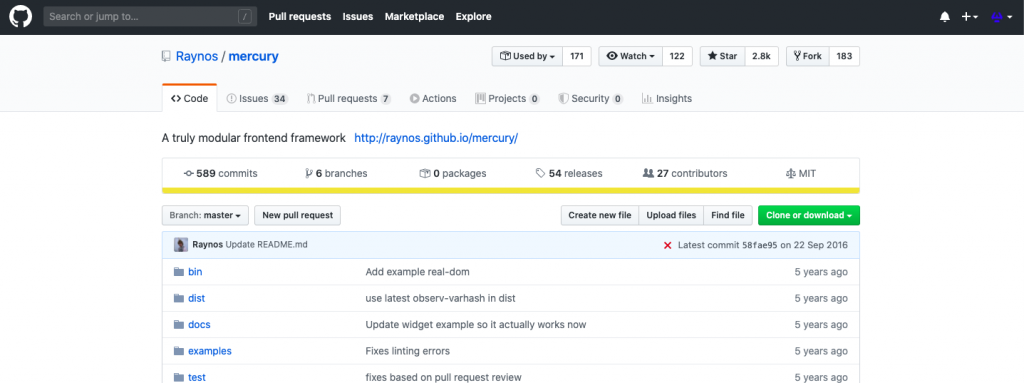Image resolution: width=1024 pixels, height=383 pixels.
Task: Go to Marketplace in top navigation
Action: (x=414, y=16)
